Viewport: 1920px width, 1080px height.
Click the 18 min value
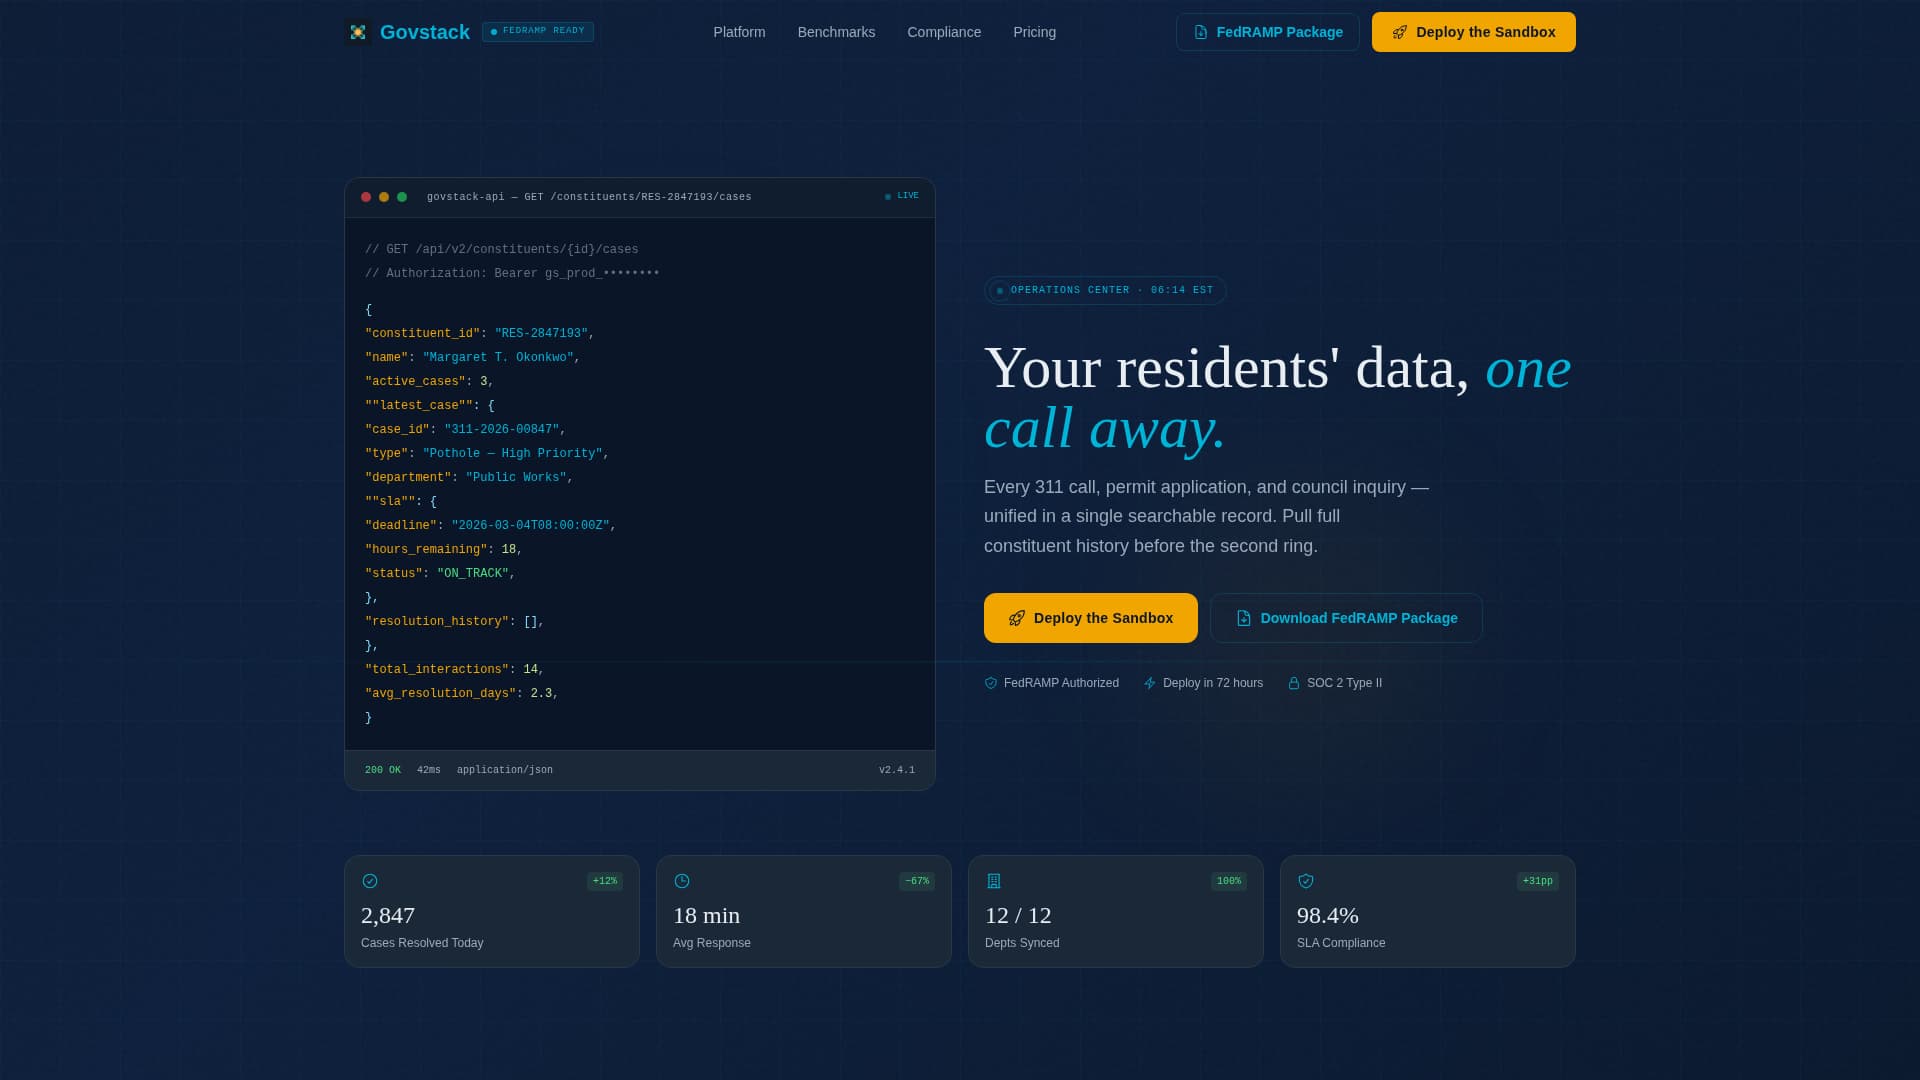click(x=707, y=915)
